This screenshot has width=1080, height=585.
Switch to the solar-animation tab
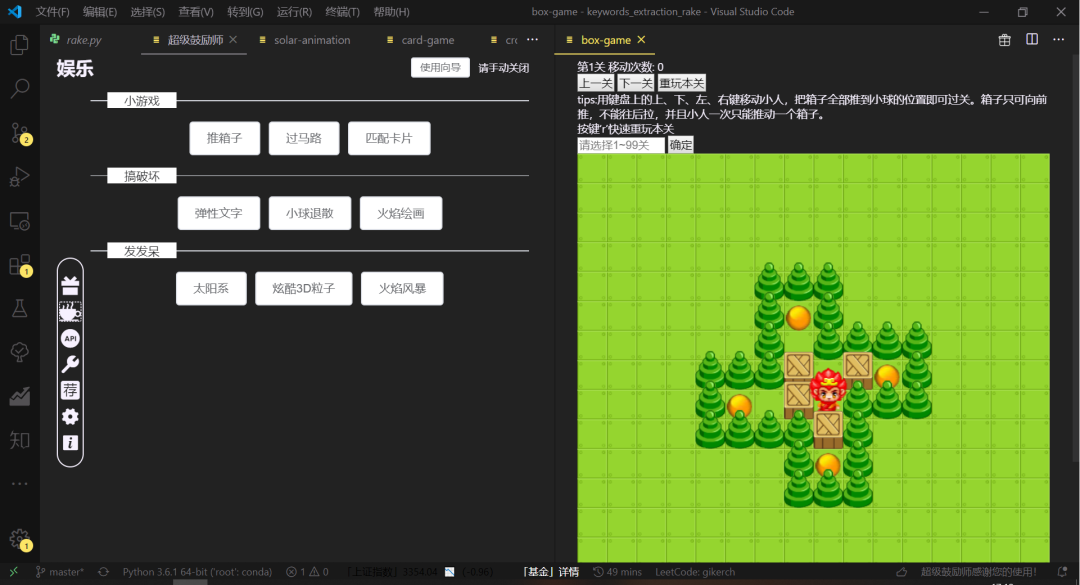point(311,40)
